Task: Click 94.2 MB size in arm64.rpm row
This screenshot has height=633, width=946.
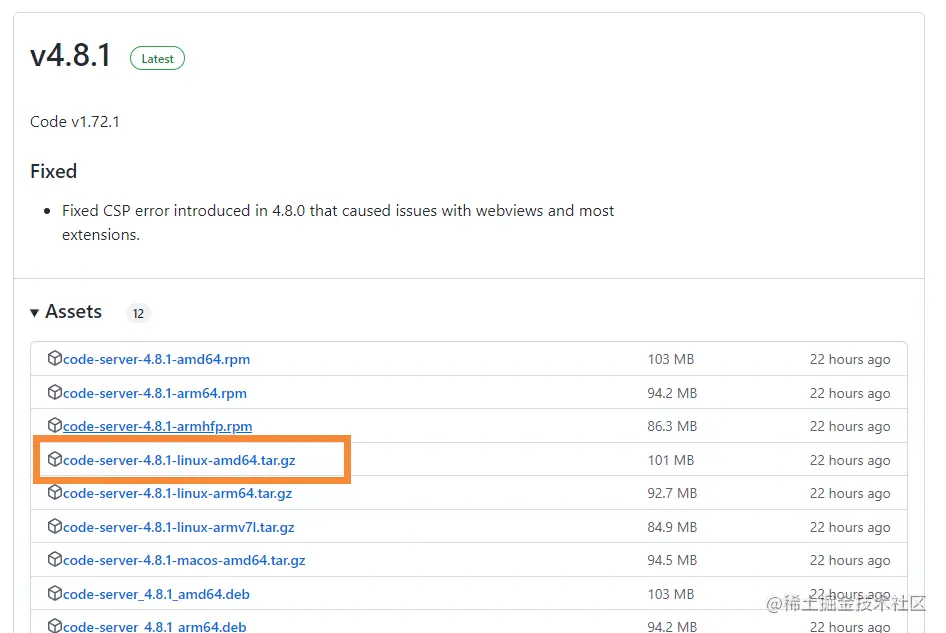Action: click(x=672, y=393)
